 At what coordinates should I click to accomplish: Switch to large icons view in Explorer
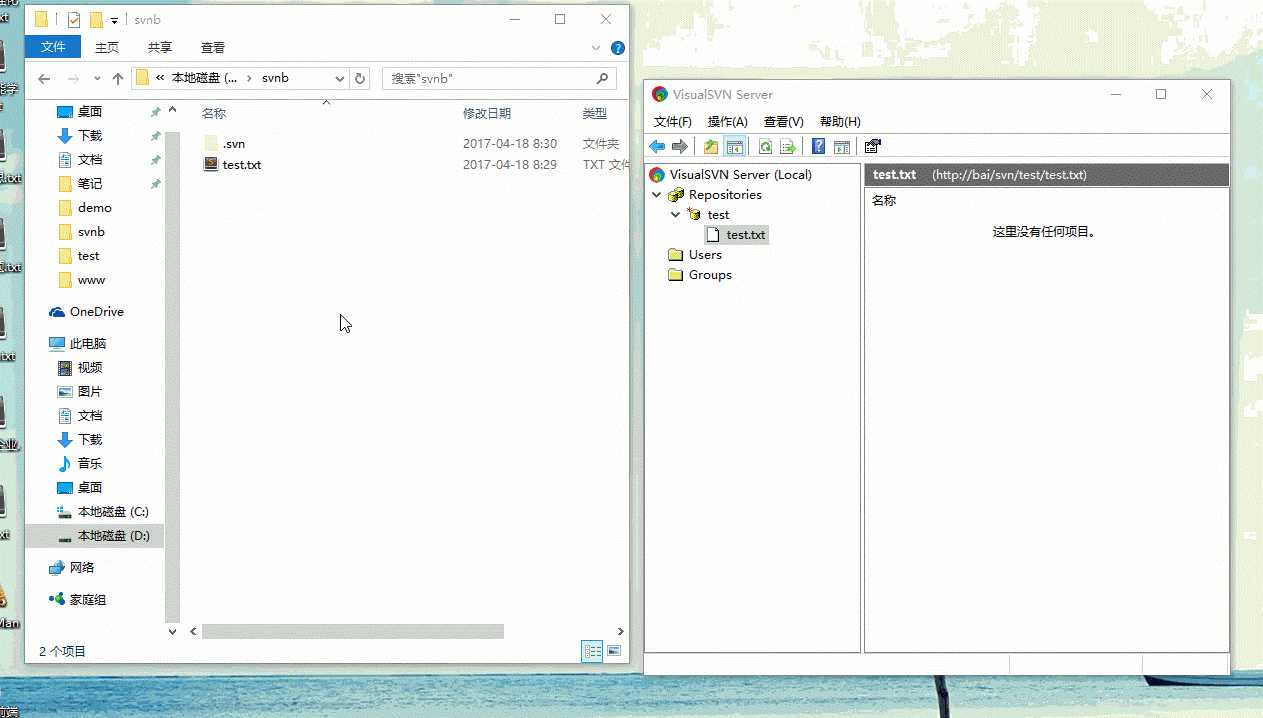click(613, 651)
